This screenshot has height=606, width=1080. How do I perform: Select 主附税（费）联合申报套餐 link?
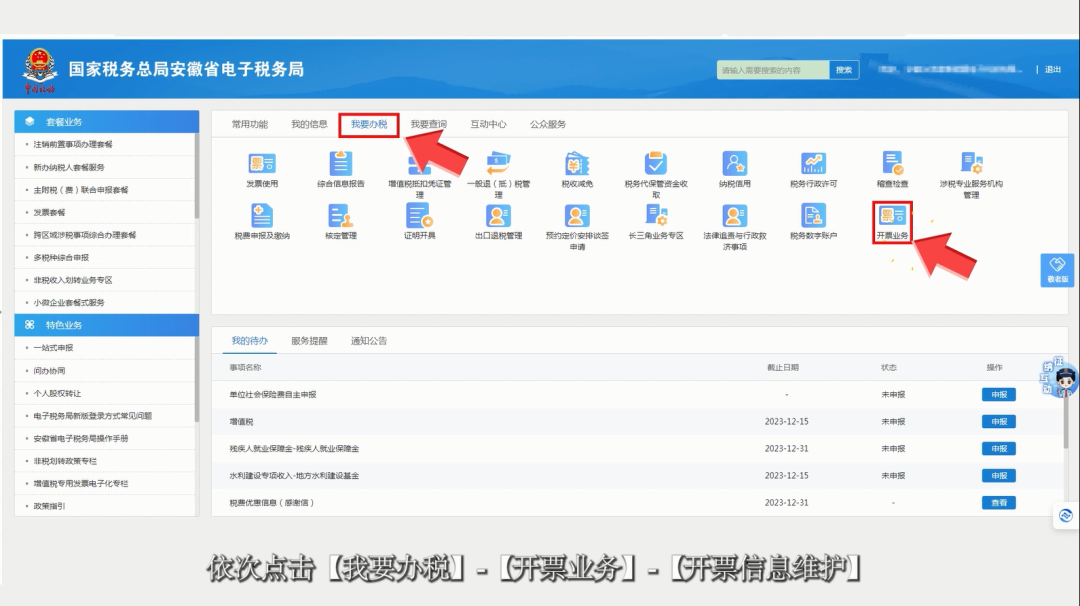pos(81,190)
